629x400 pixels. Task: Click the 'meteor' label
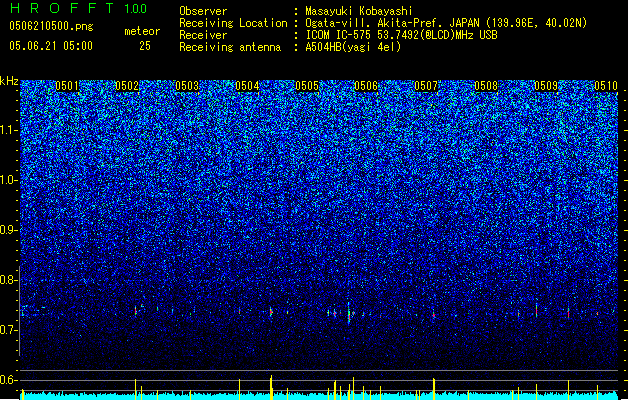142,31
